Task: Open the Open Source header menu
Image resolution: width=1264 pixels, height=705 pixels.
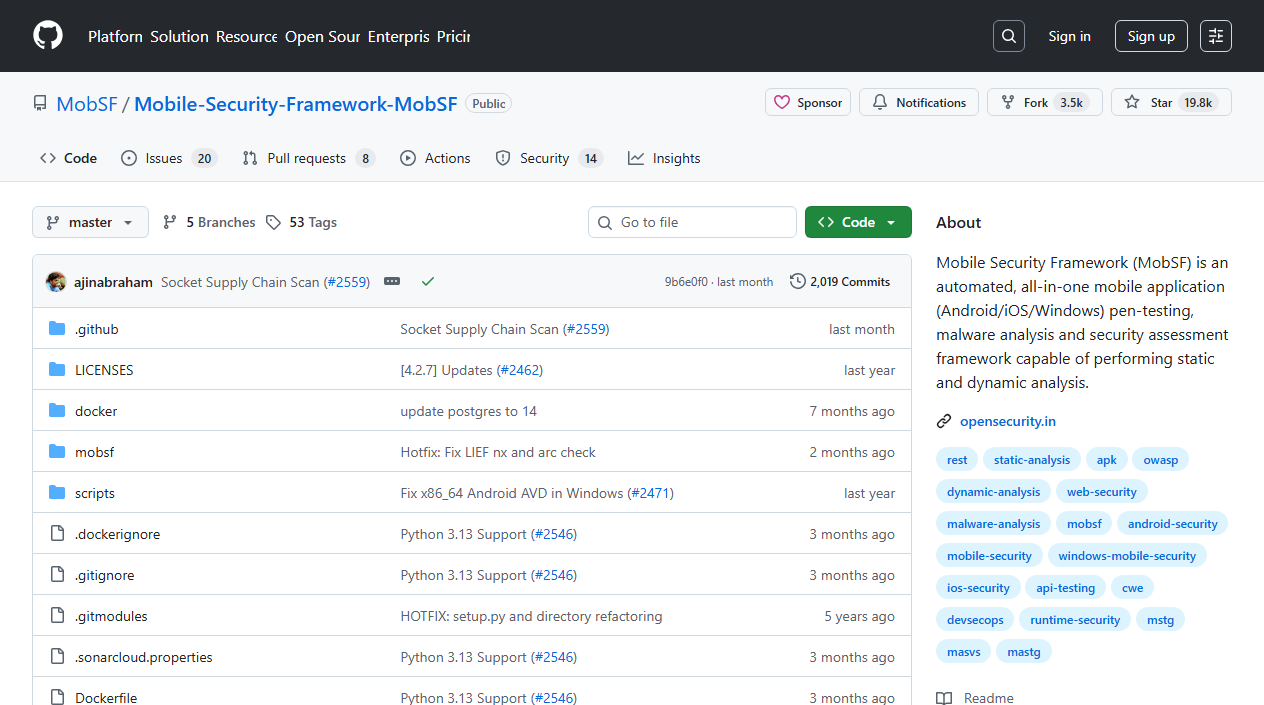Action: point(322,36)
